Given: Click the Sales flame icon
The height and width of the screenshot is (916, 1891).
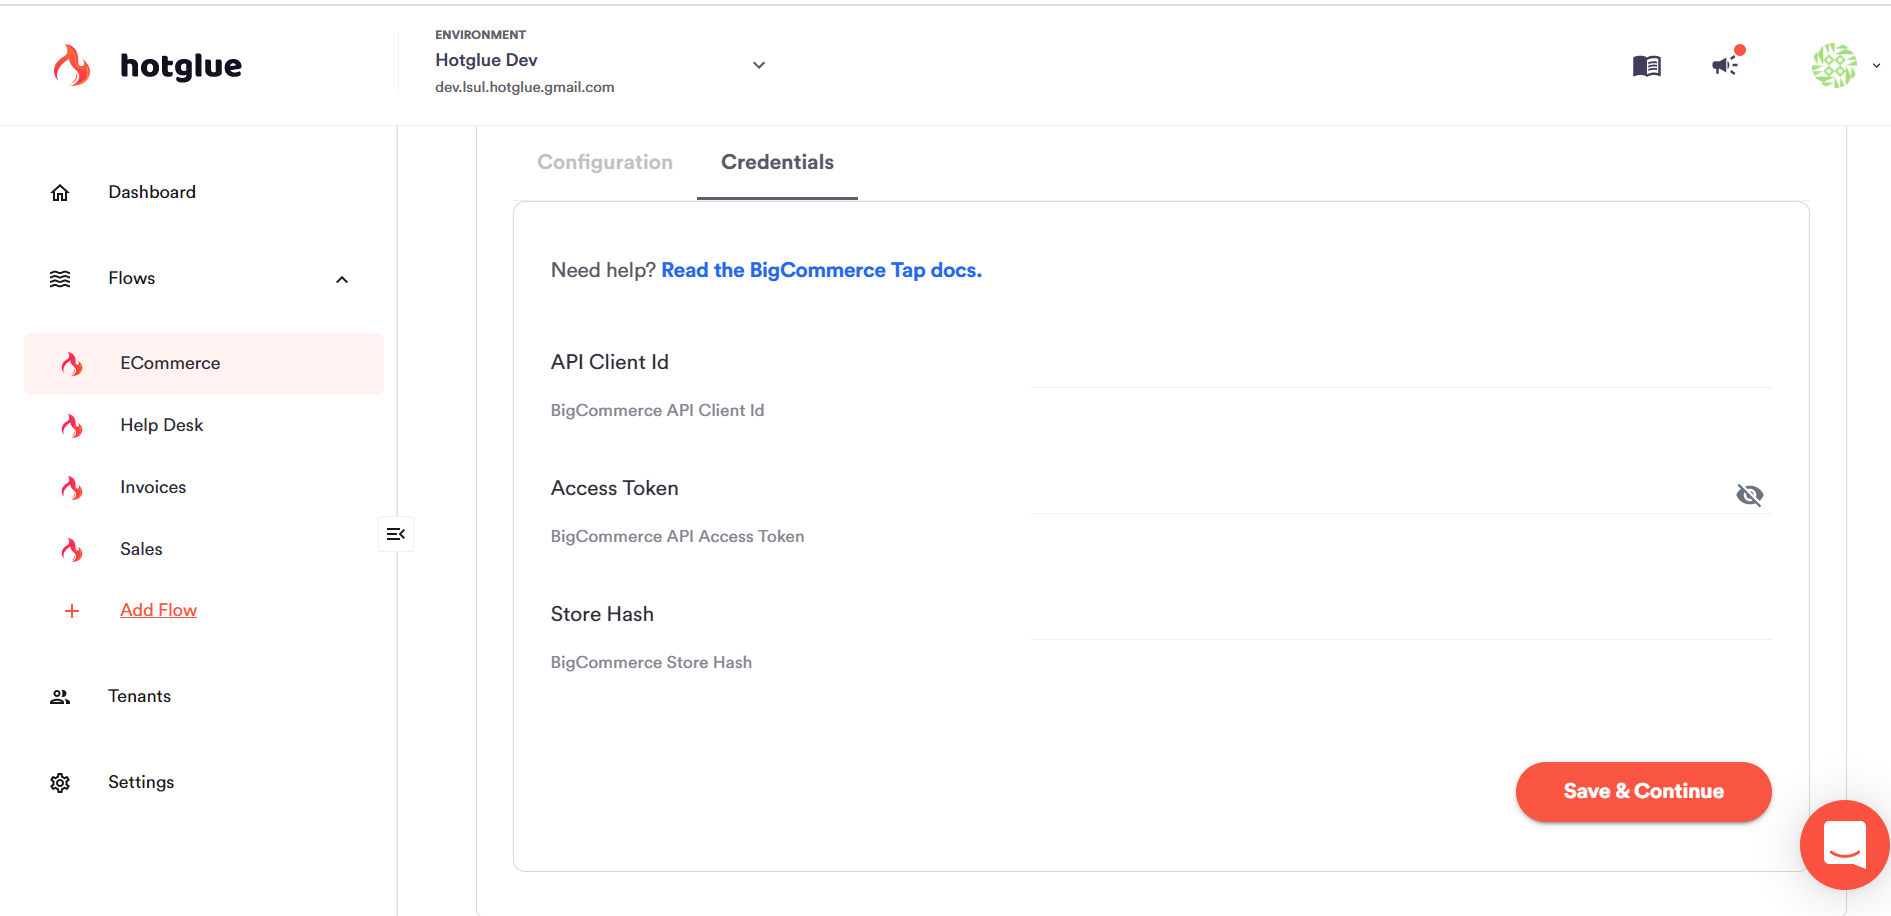Looking at the screenshot, I should pos(72,550).
